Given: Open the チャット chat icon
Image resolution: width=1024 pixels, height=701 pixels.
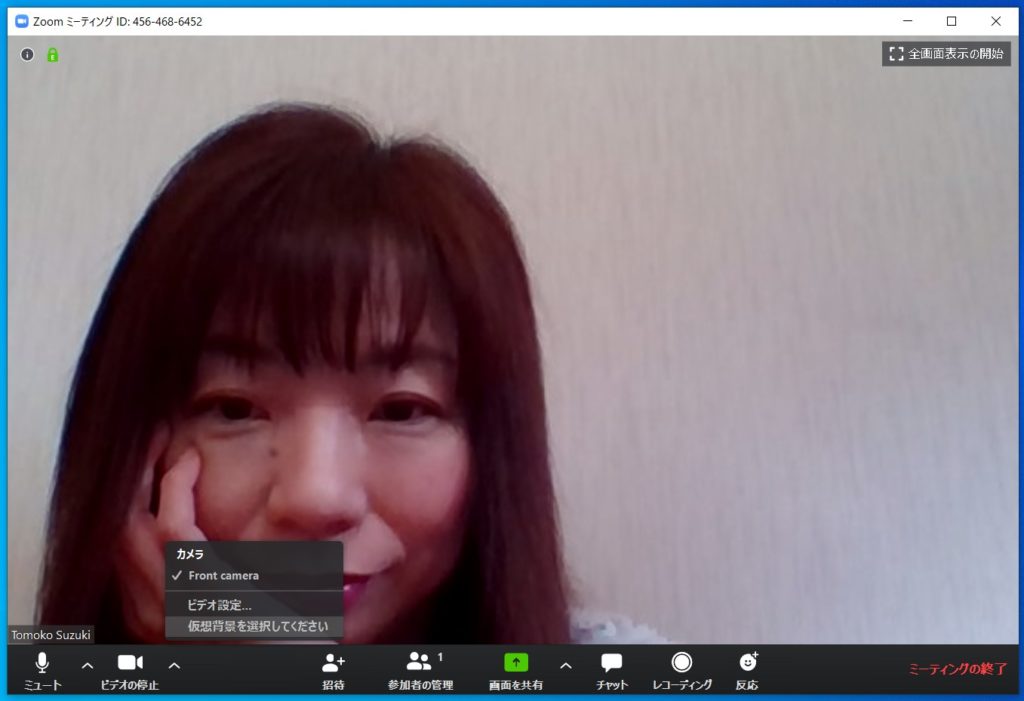Looking at the screenshot, I should [611, 663].
